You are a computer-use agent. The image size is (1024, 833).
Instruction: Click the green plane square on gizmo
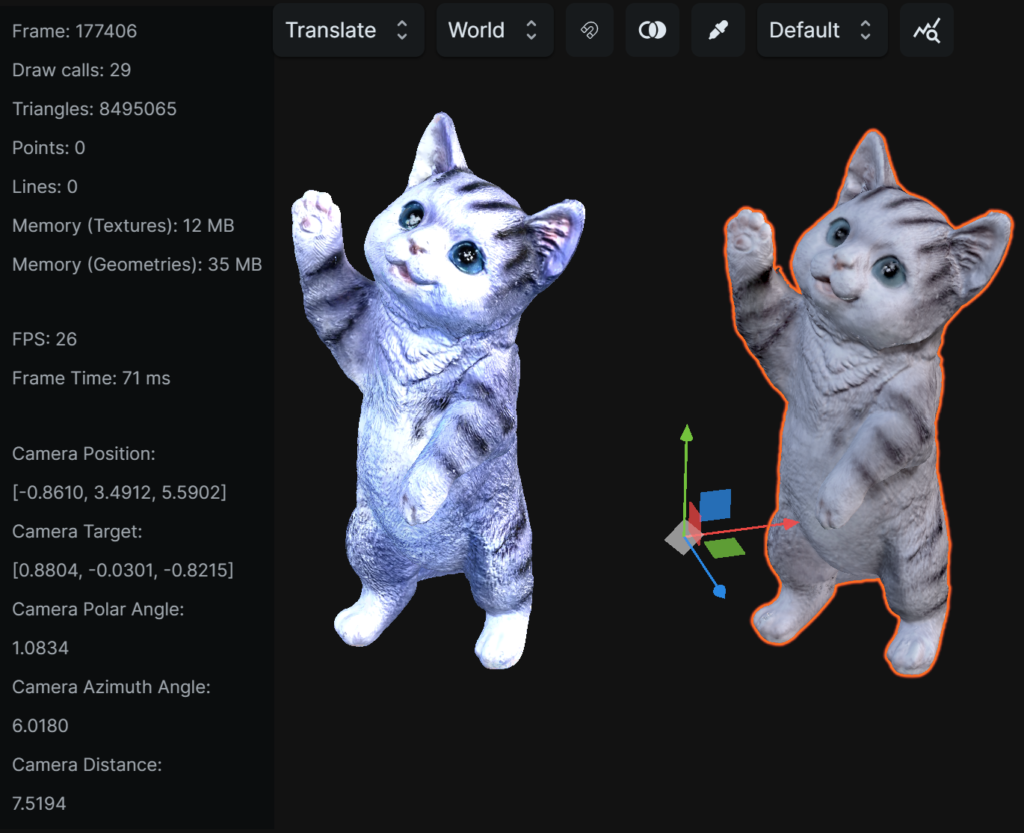pyautogui.click(x=725, y=548)
